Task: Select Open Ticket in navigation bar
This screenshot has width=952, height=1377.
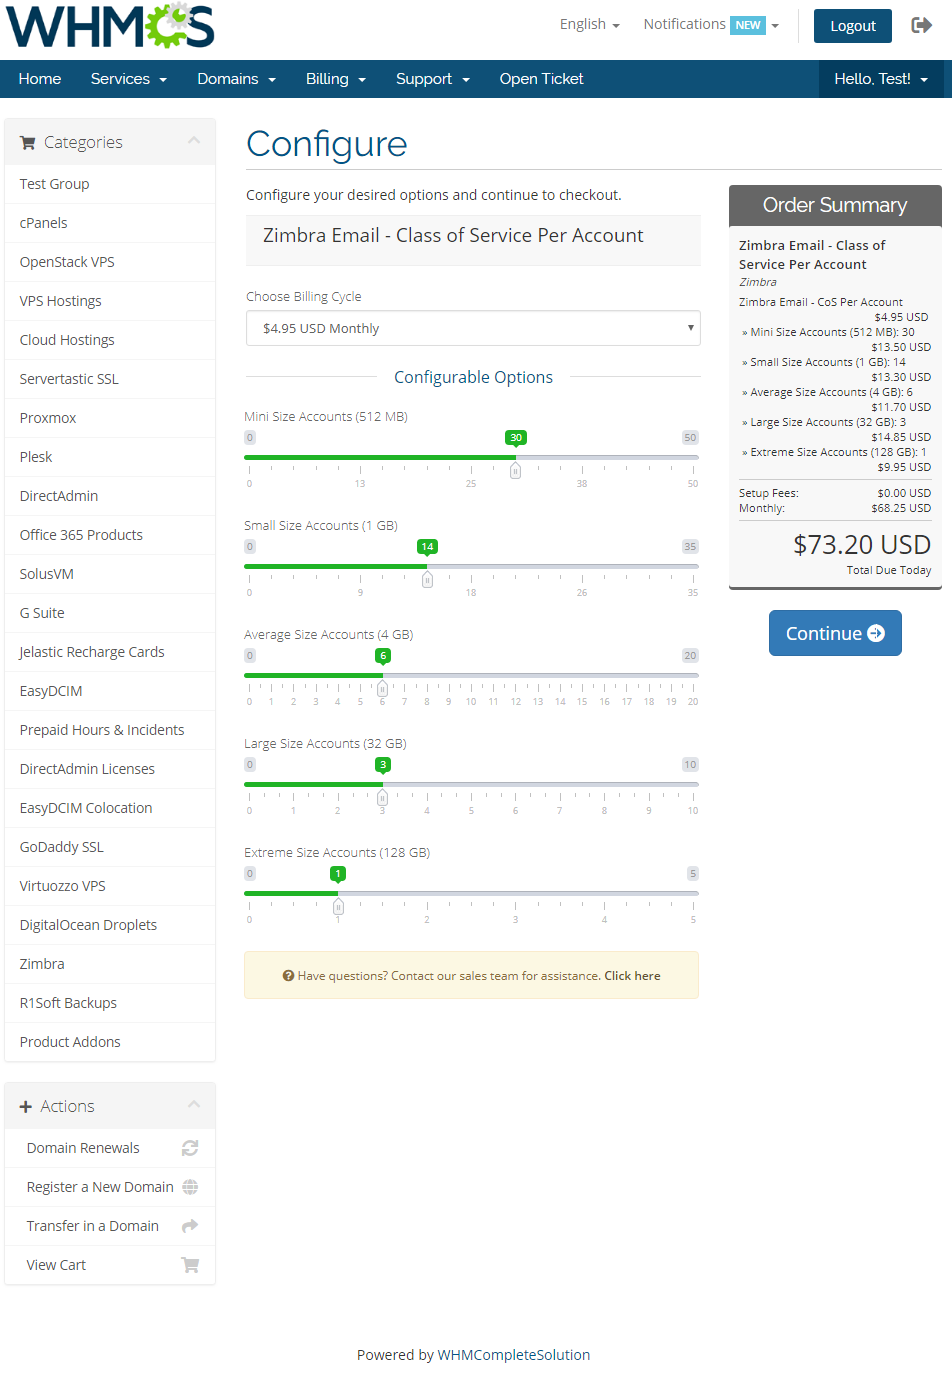Action: pos(541,79)
